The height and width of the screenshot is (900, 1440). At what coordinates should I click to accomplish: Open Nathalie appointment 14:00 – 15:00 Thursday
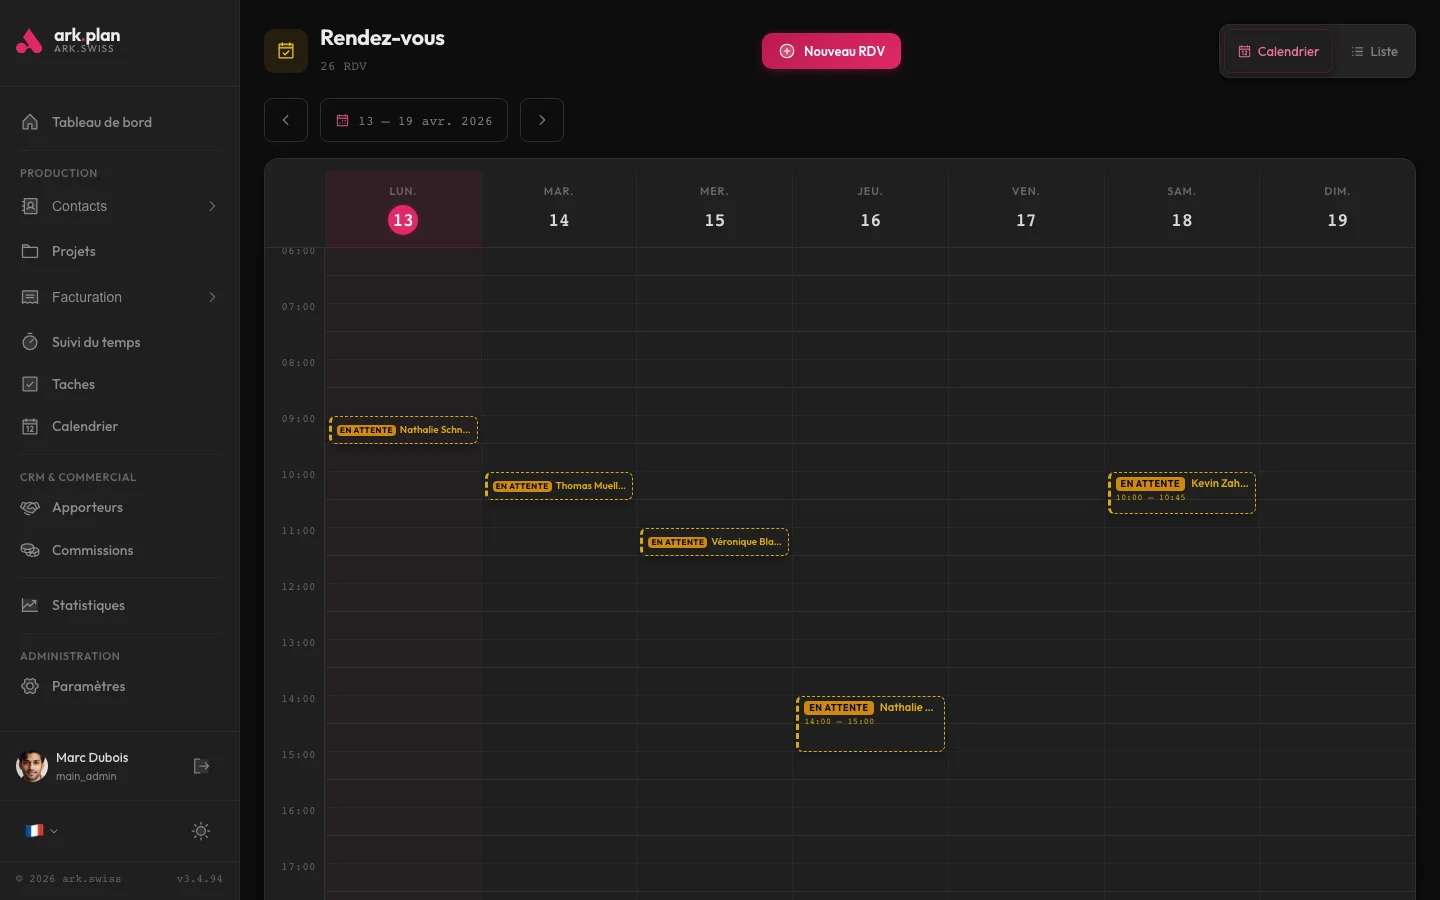click(x=870, y=724)
